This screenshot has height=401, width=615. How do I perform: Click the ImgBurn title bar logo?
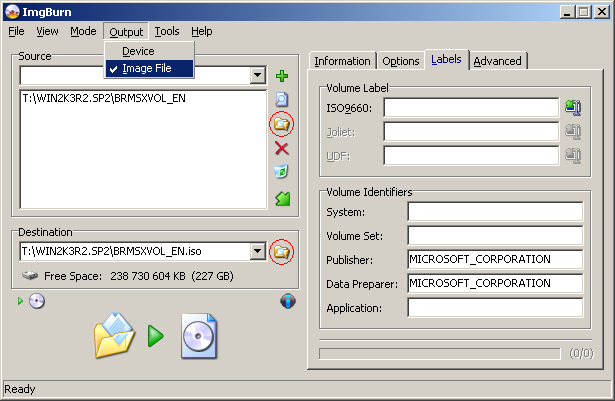click(x=12, y=12)
